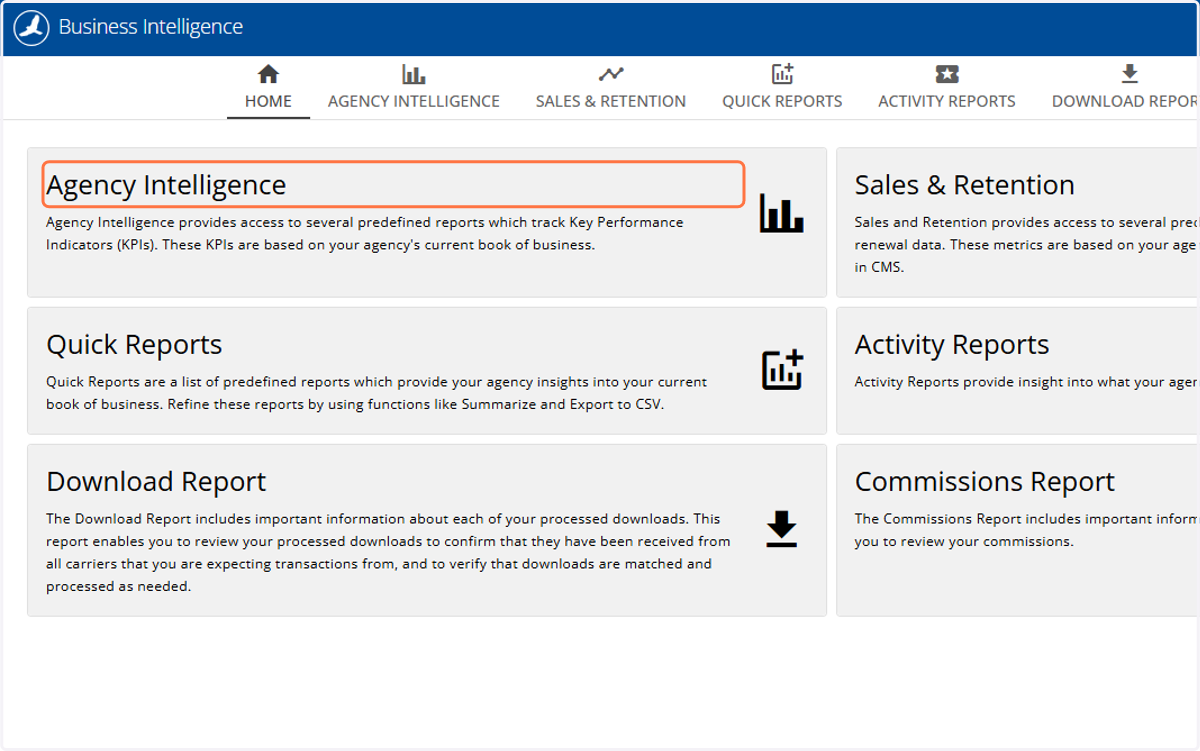This screenshot has width=1200, height=751.
Task: Click the chart-plus icon in Quick Reports card
Action: (782, 370)
